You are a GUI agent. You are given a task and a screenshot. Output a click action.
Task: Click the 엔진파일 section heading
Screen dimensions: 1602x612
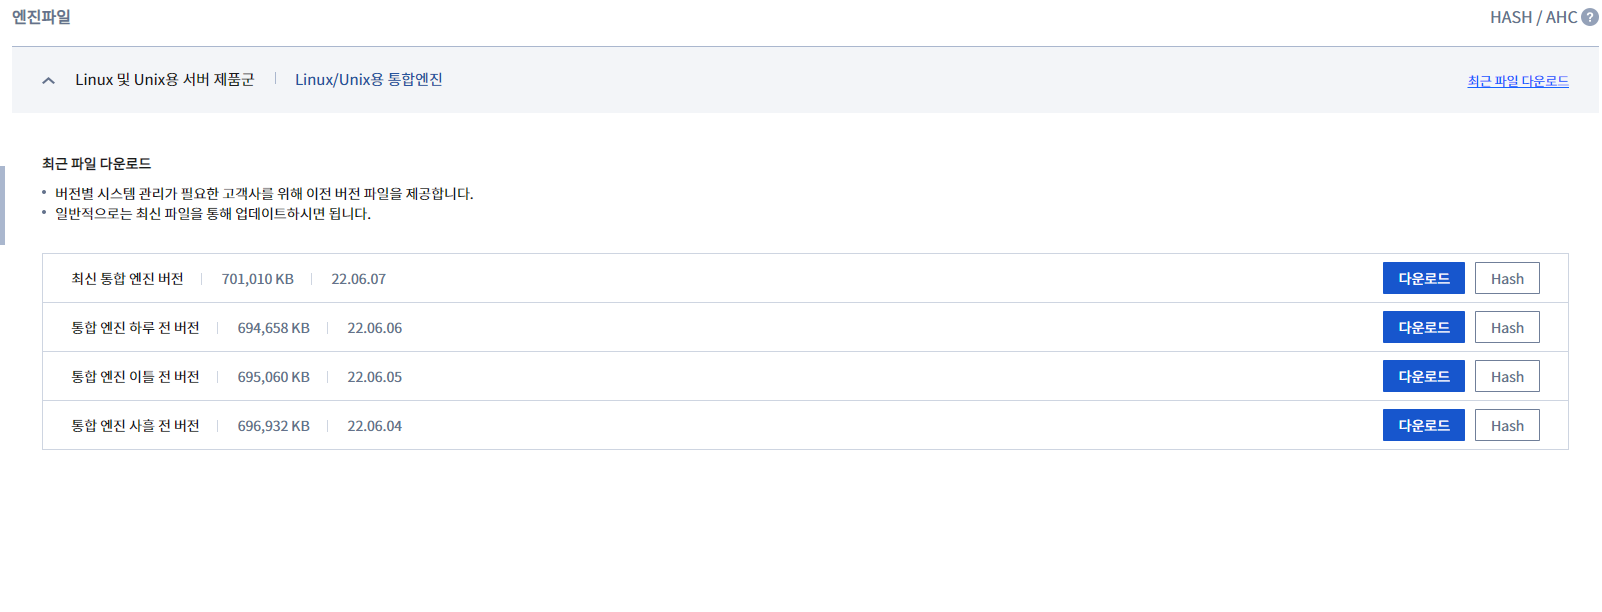(41, 17)
